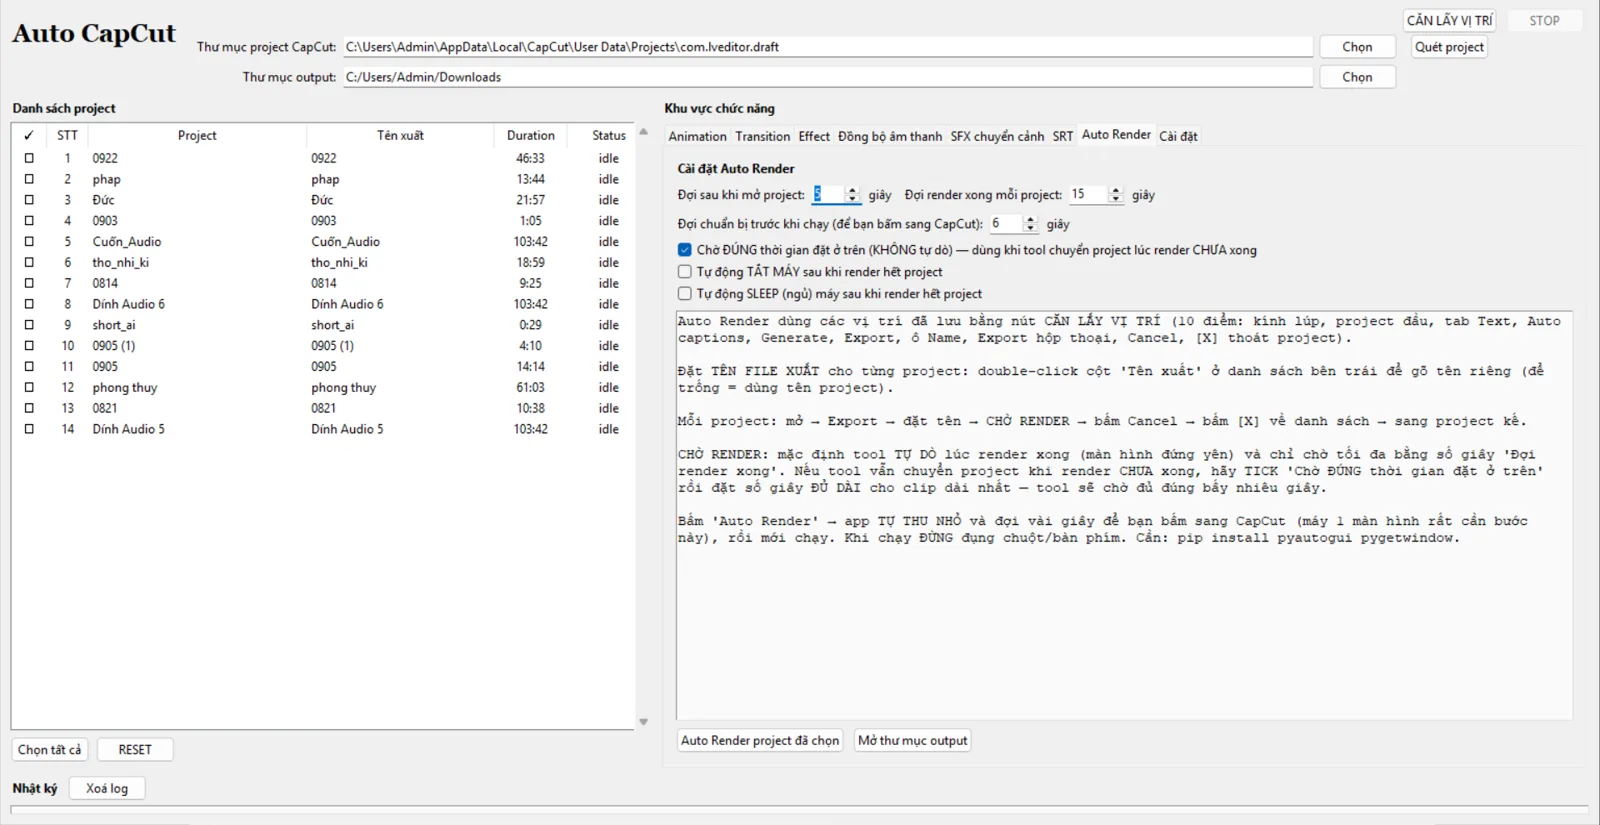
Task: Start Auto Render project đã chọn
Action: 760,741
